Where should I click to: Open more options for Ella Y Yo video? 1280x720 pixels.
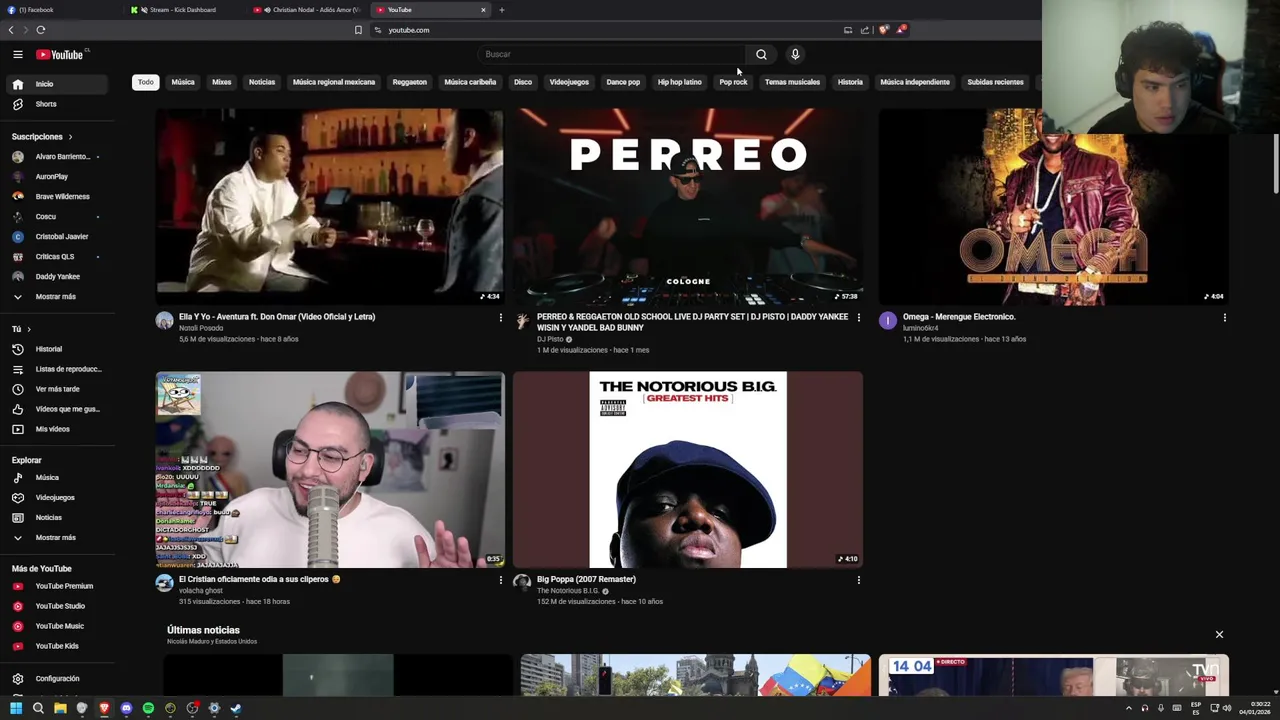coord(501,318)
